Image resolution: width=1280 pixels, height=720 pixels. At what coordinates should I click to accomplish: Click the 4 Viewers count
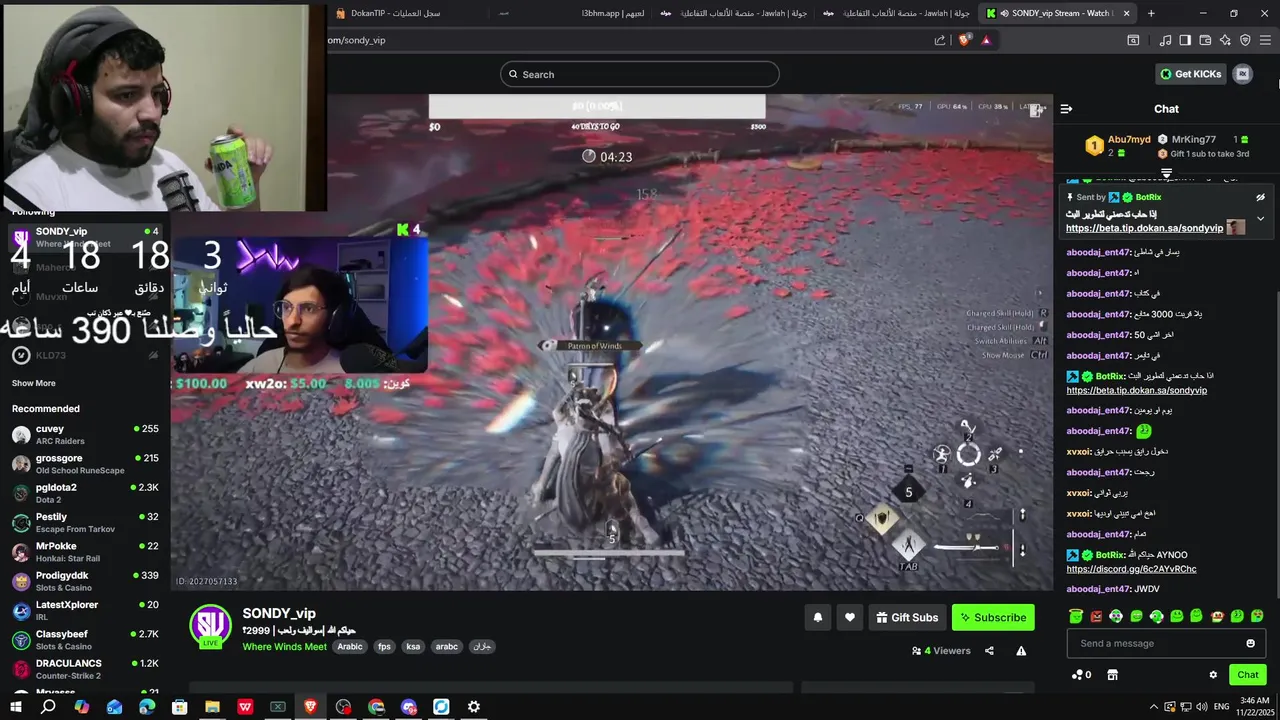coord(941,651)
